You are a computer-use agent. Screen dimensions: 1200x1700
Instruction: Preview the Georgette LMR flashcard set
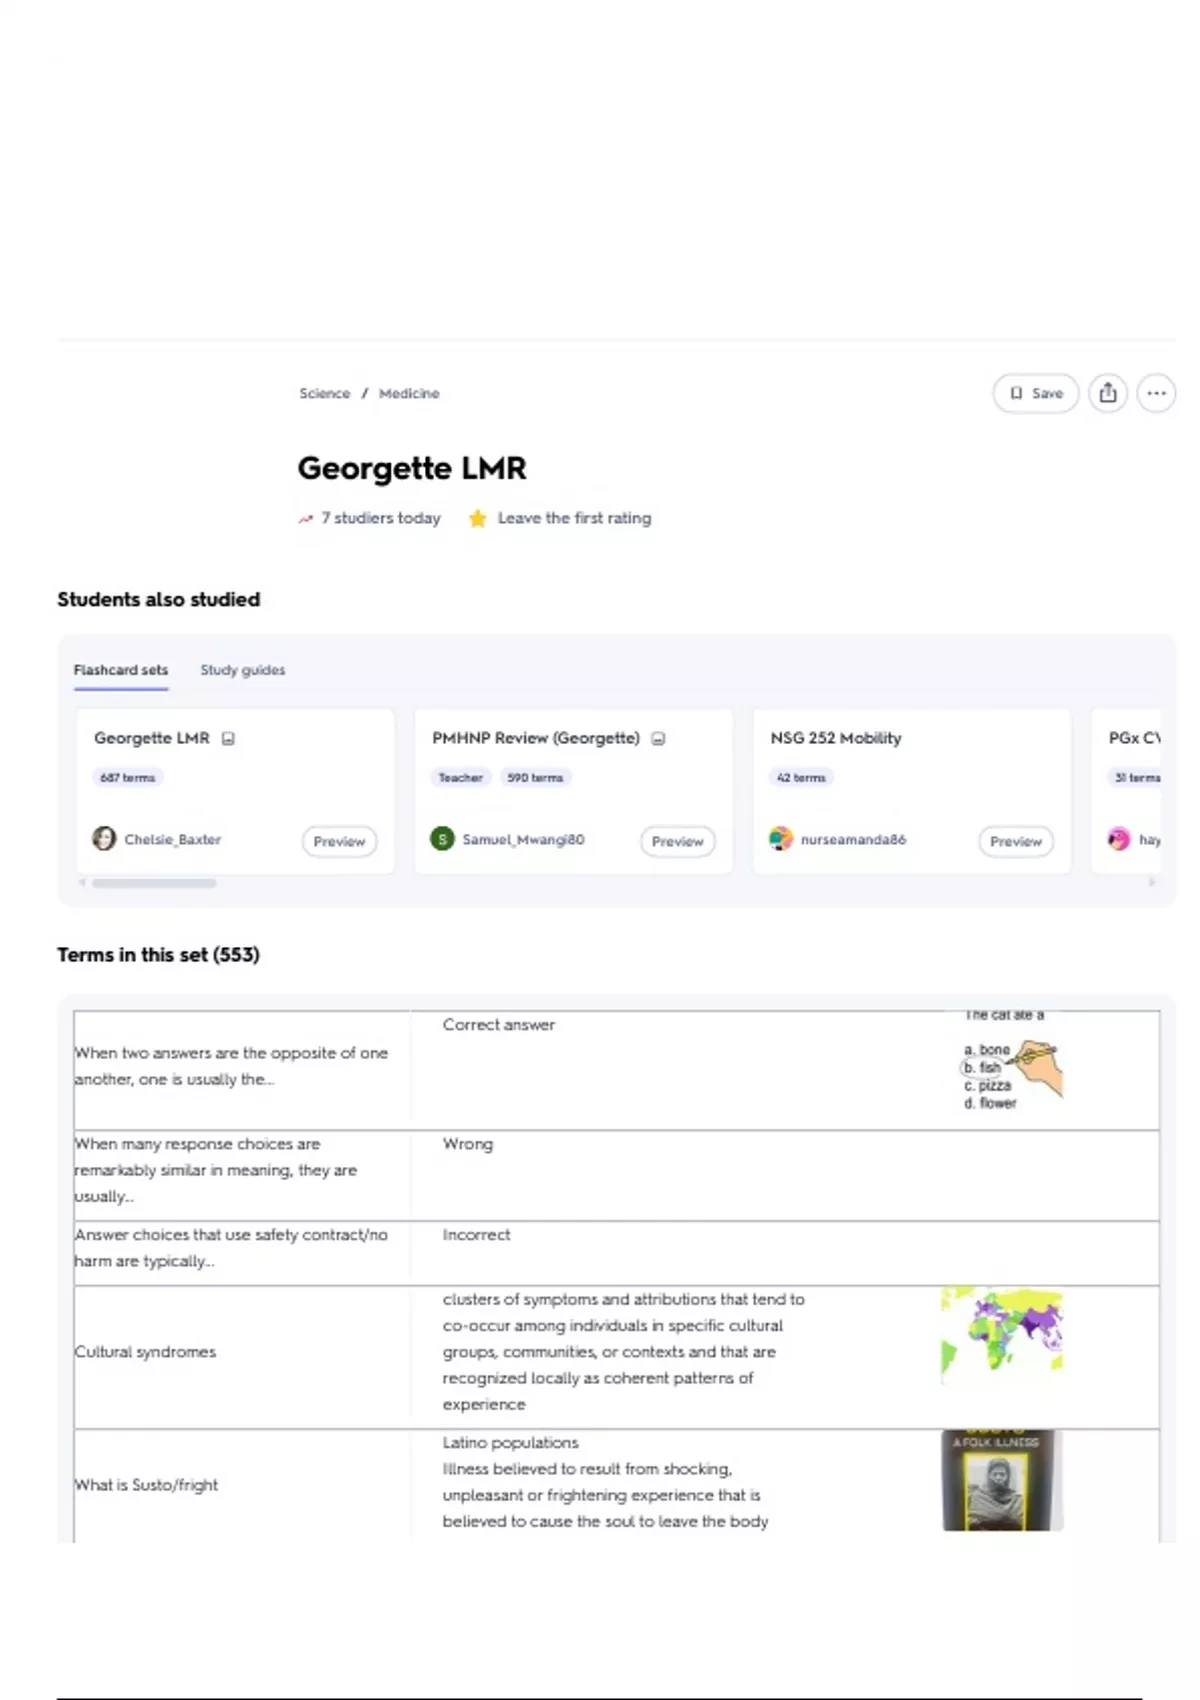pos(339,841)
